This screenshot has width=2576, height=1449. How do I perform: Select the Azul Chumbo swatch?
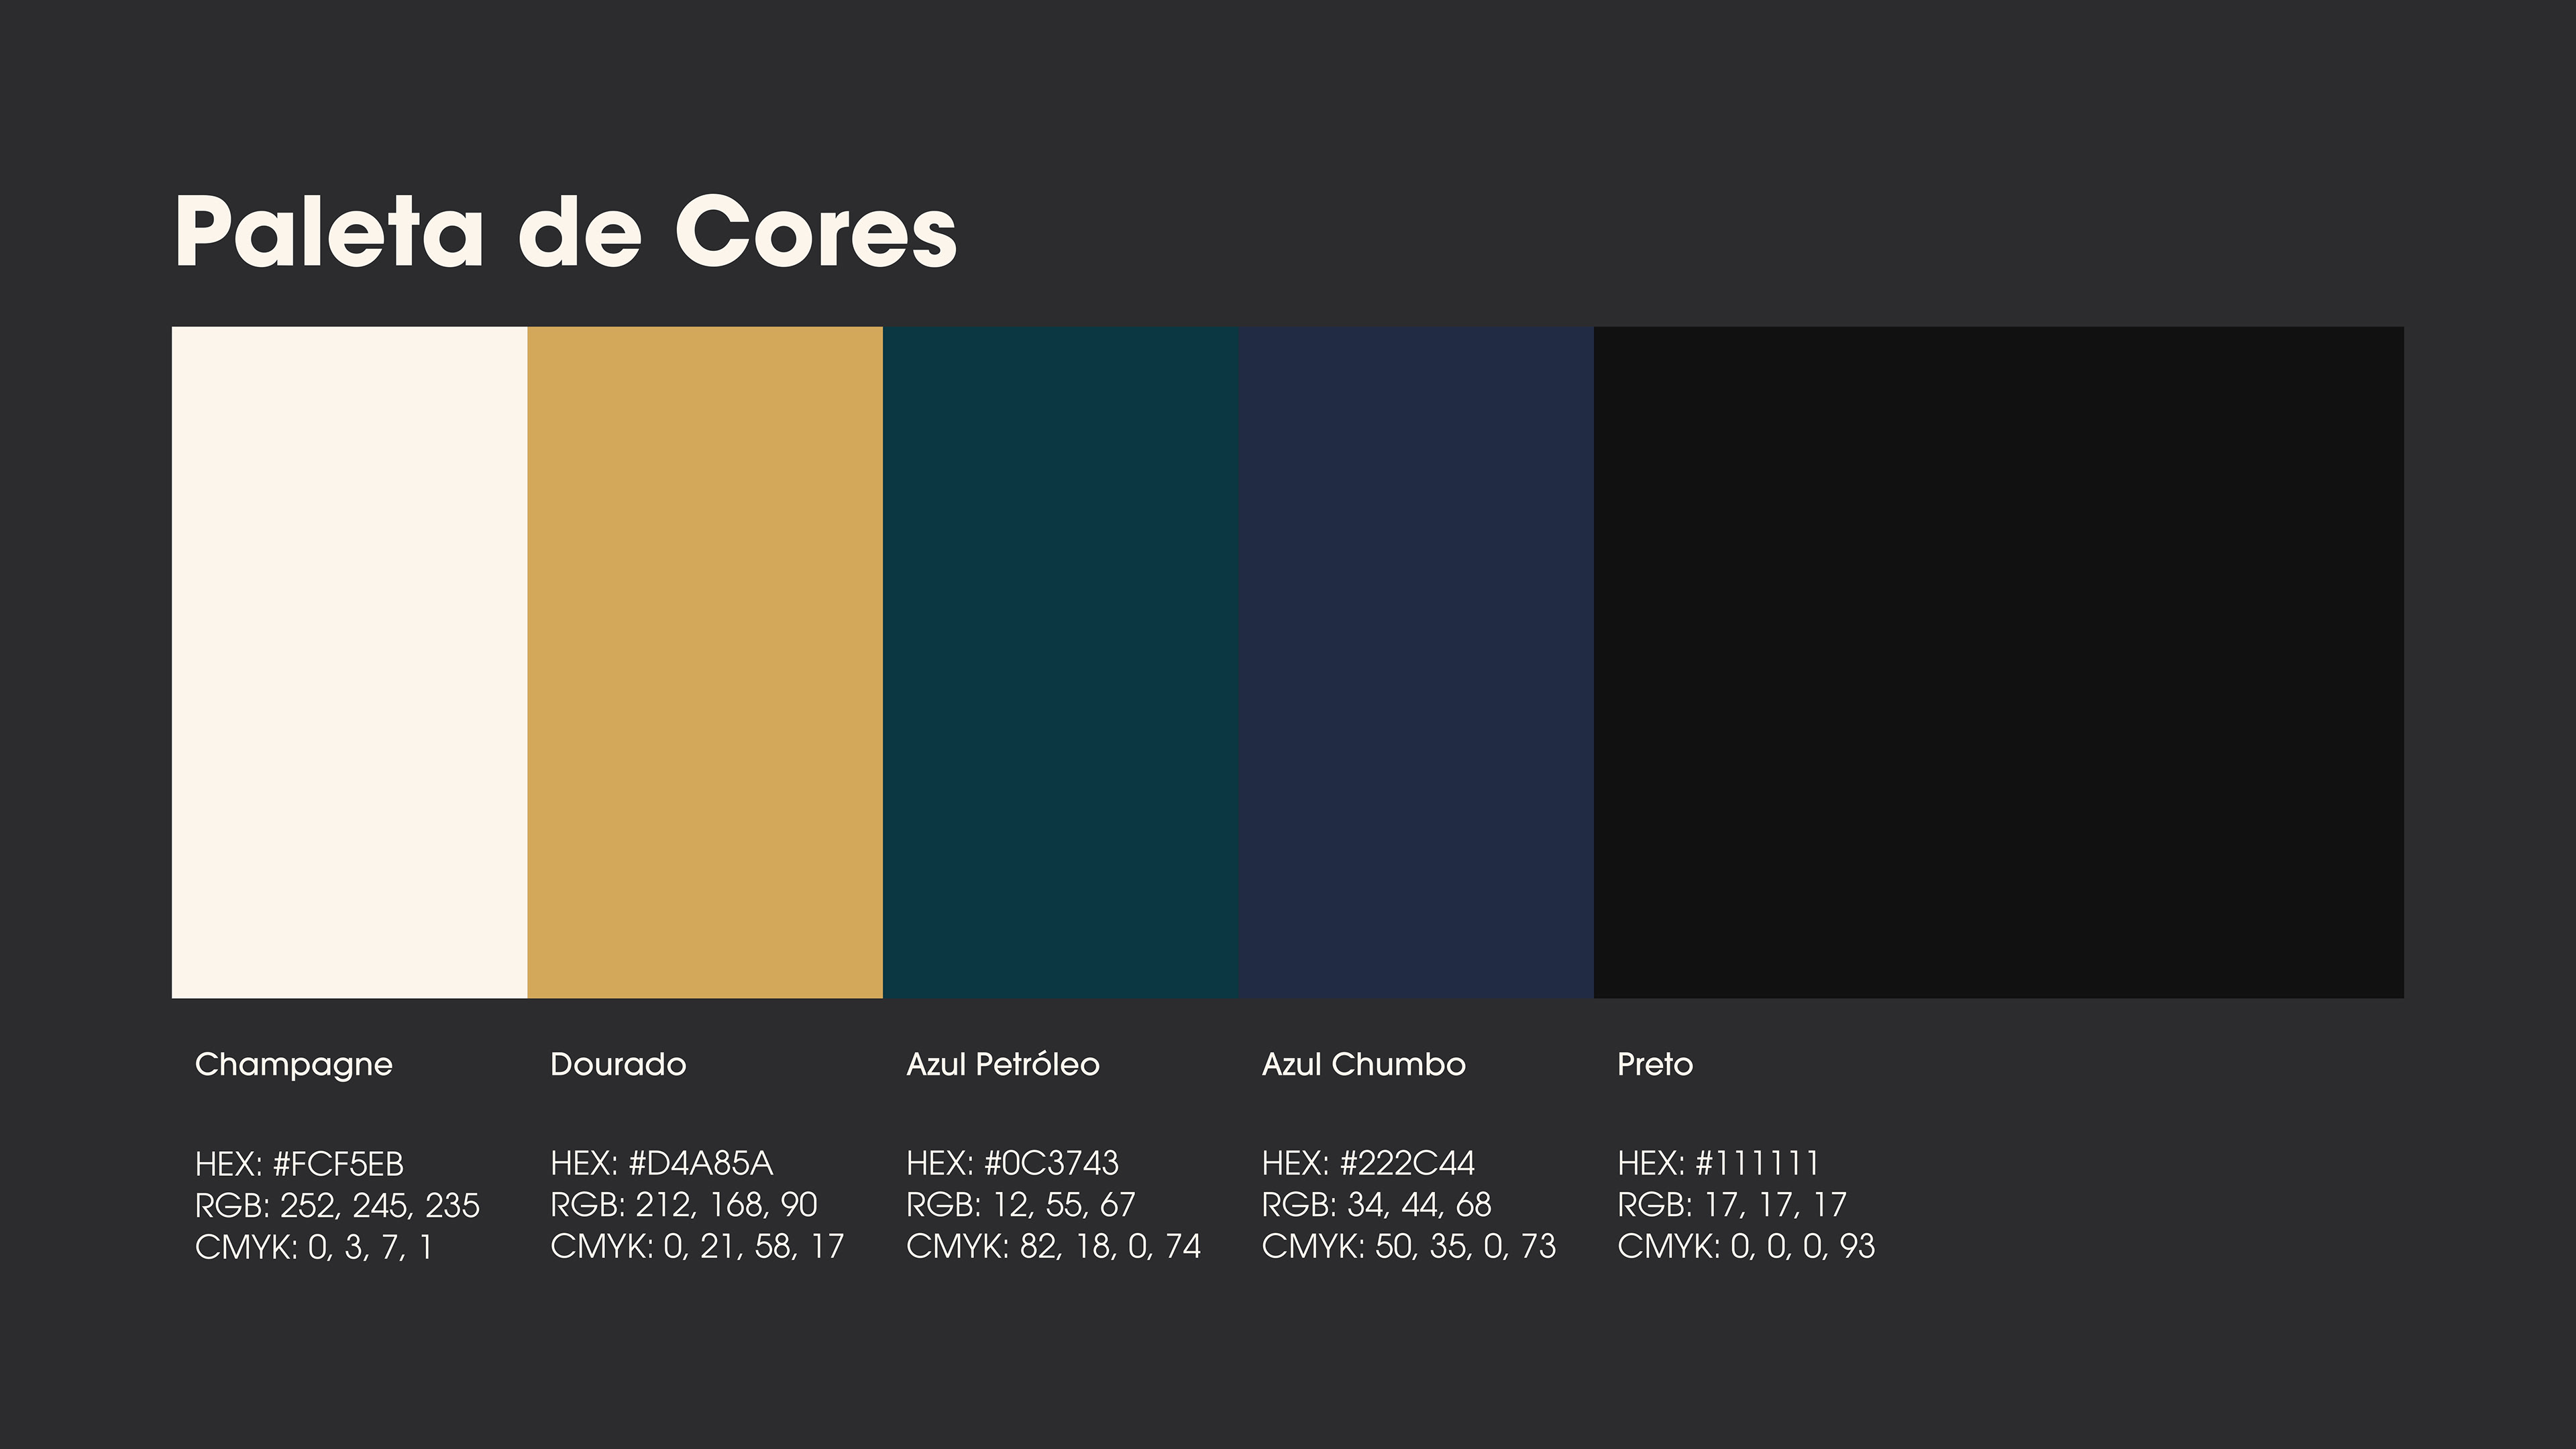pyautogui.click(x=1416, y=662)
